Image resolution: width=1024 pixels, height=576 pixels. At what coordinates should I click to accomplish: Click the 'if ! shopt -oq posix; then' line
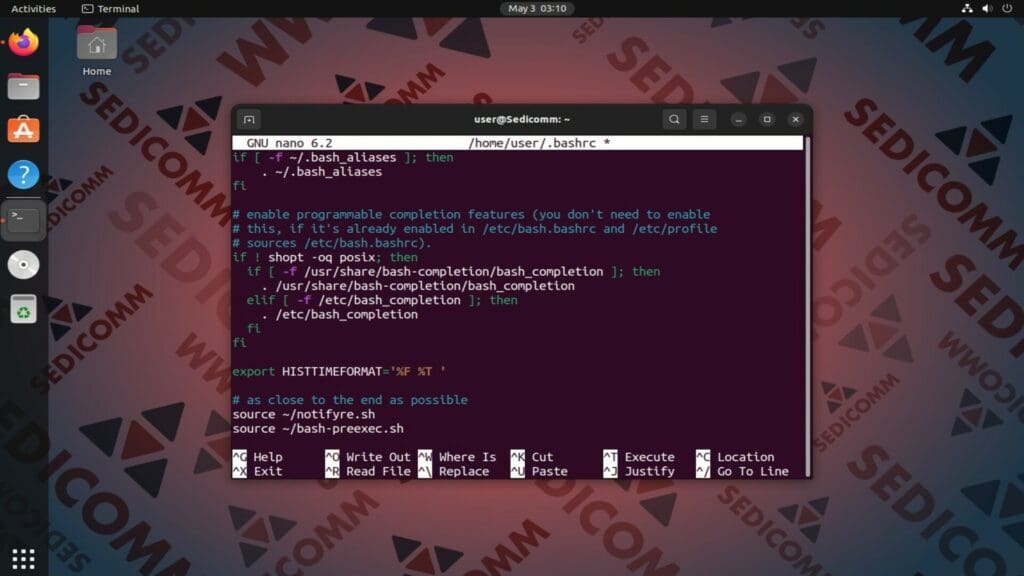[325, 257]
